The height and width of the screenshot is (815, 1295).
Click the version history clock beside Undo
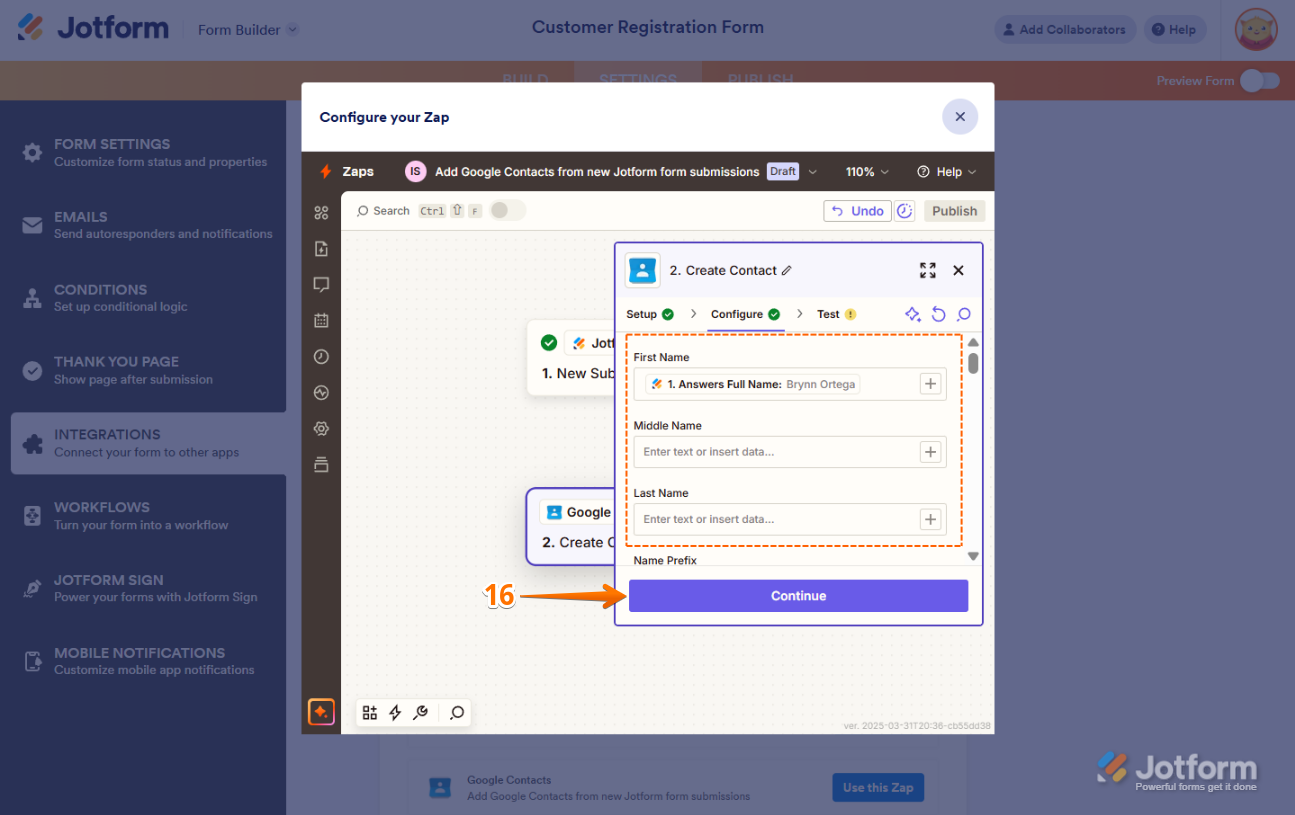(904, 211)
